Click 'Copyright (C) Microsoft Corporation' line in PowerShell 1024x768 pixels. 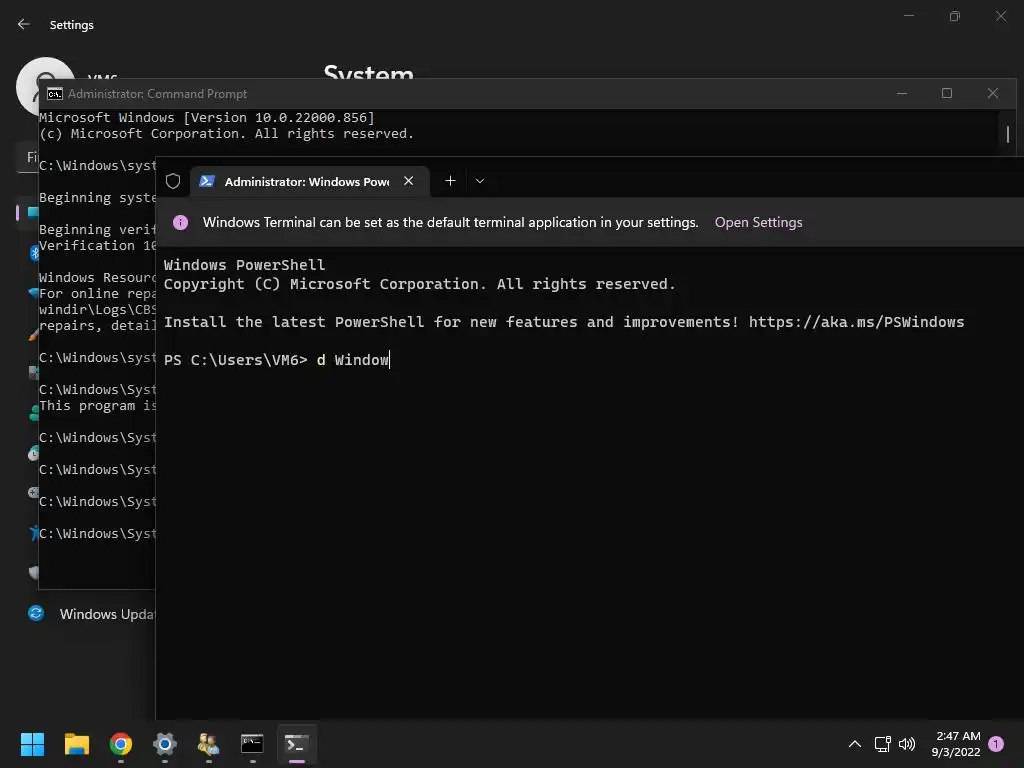pos(419,284)
